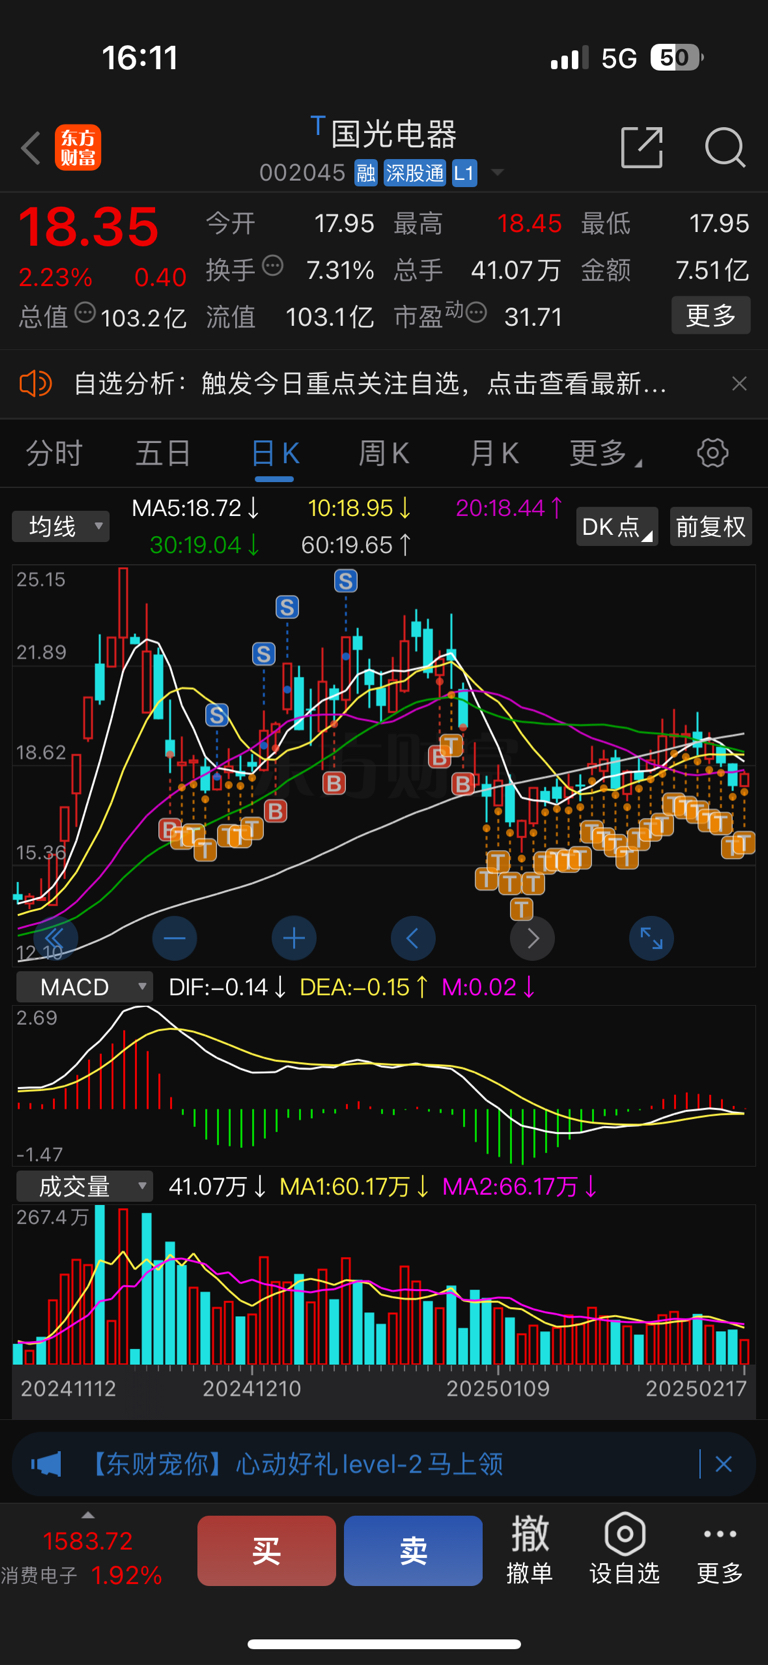
Task: Open chart settings gear icon
Action: pyautogui.click(x=713, y=453)
